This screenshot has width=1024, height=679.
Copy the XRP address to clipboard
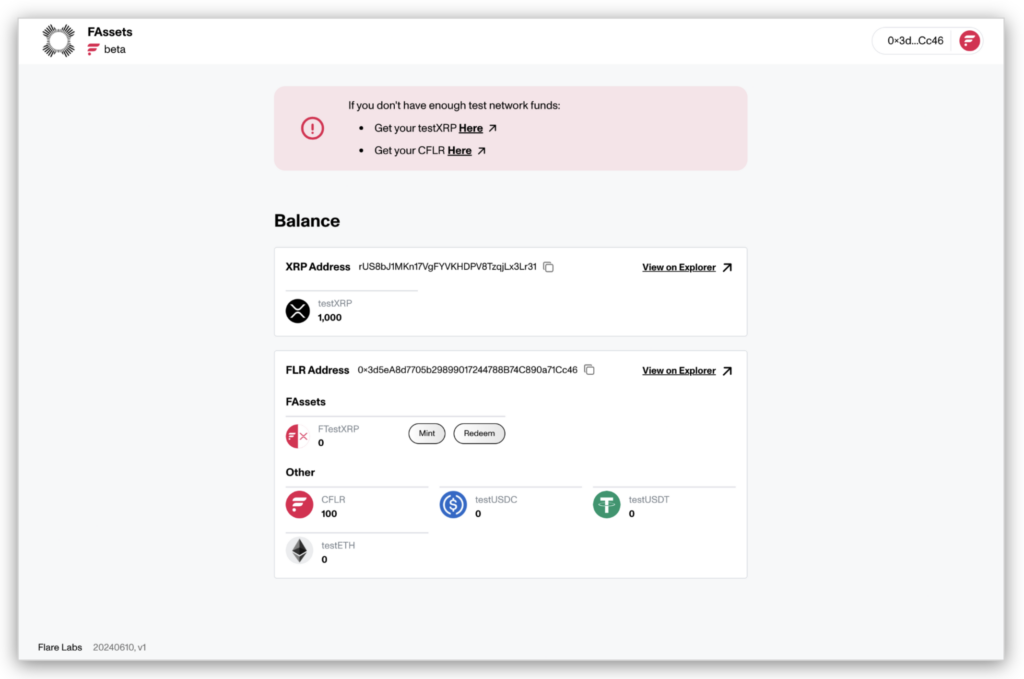point(548,267)
